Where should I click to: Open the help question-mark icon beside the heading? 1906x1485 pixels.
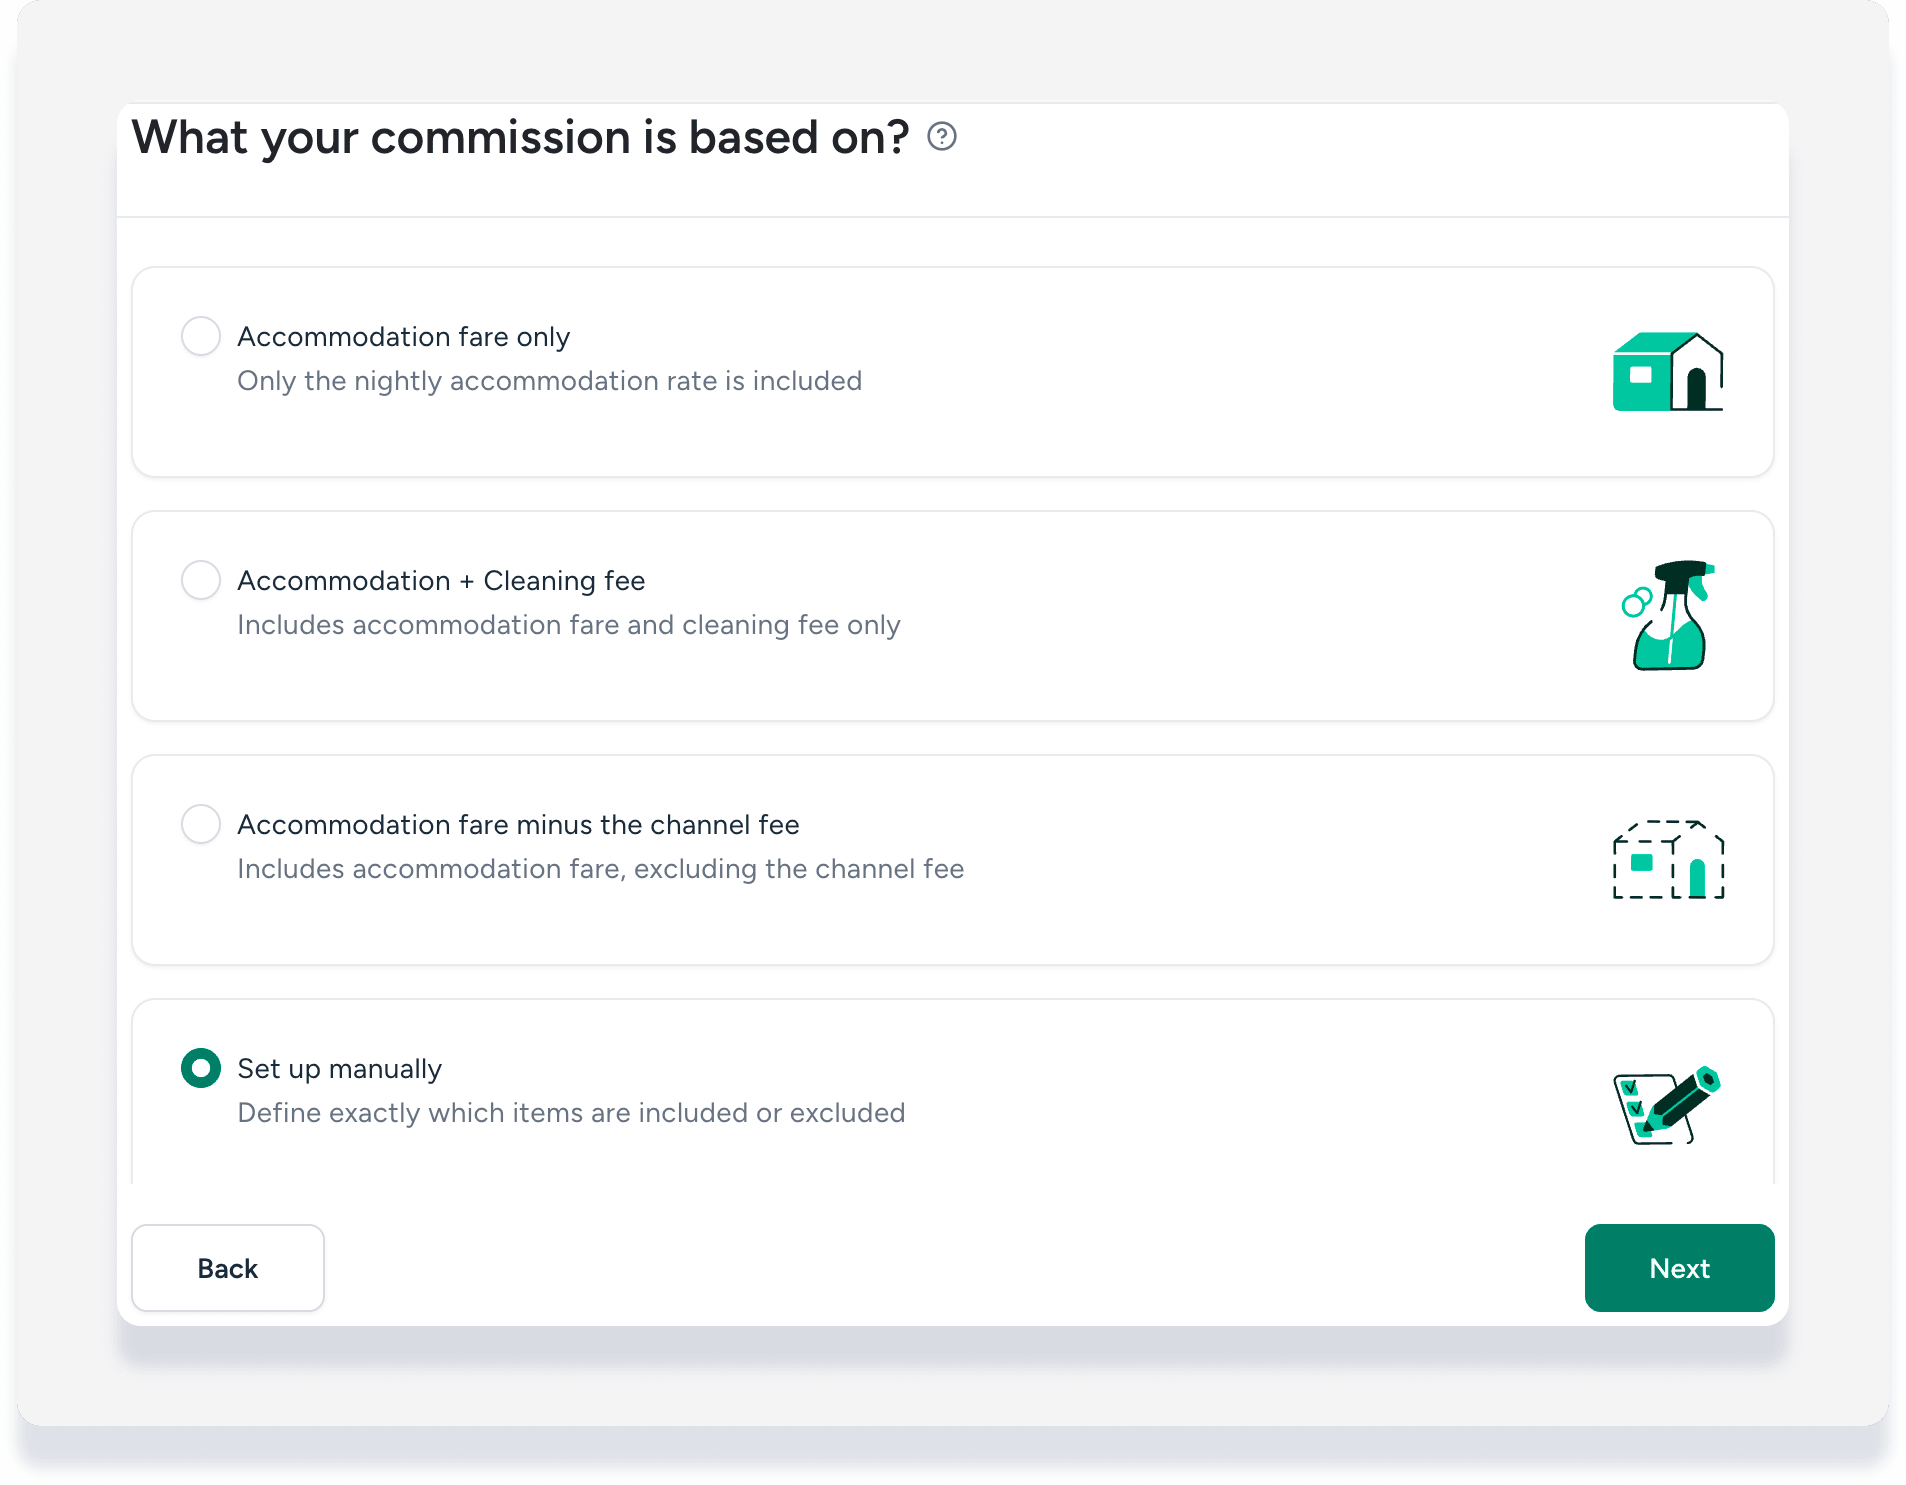click(x=941, y=136)
